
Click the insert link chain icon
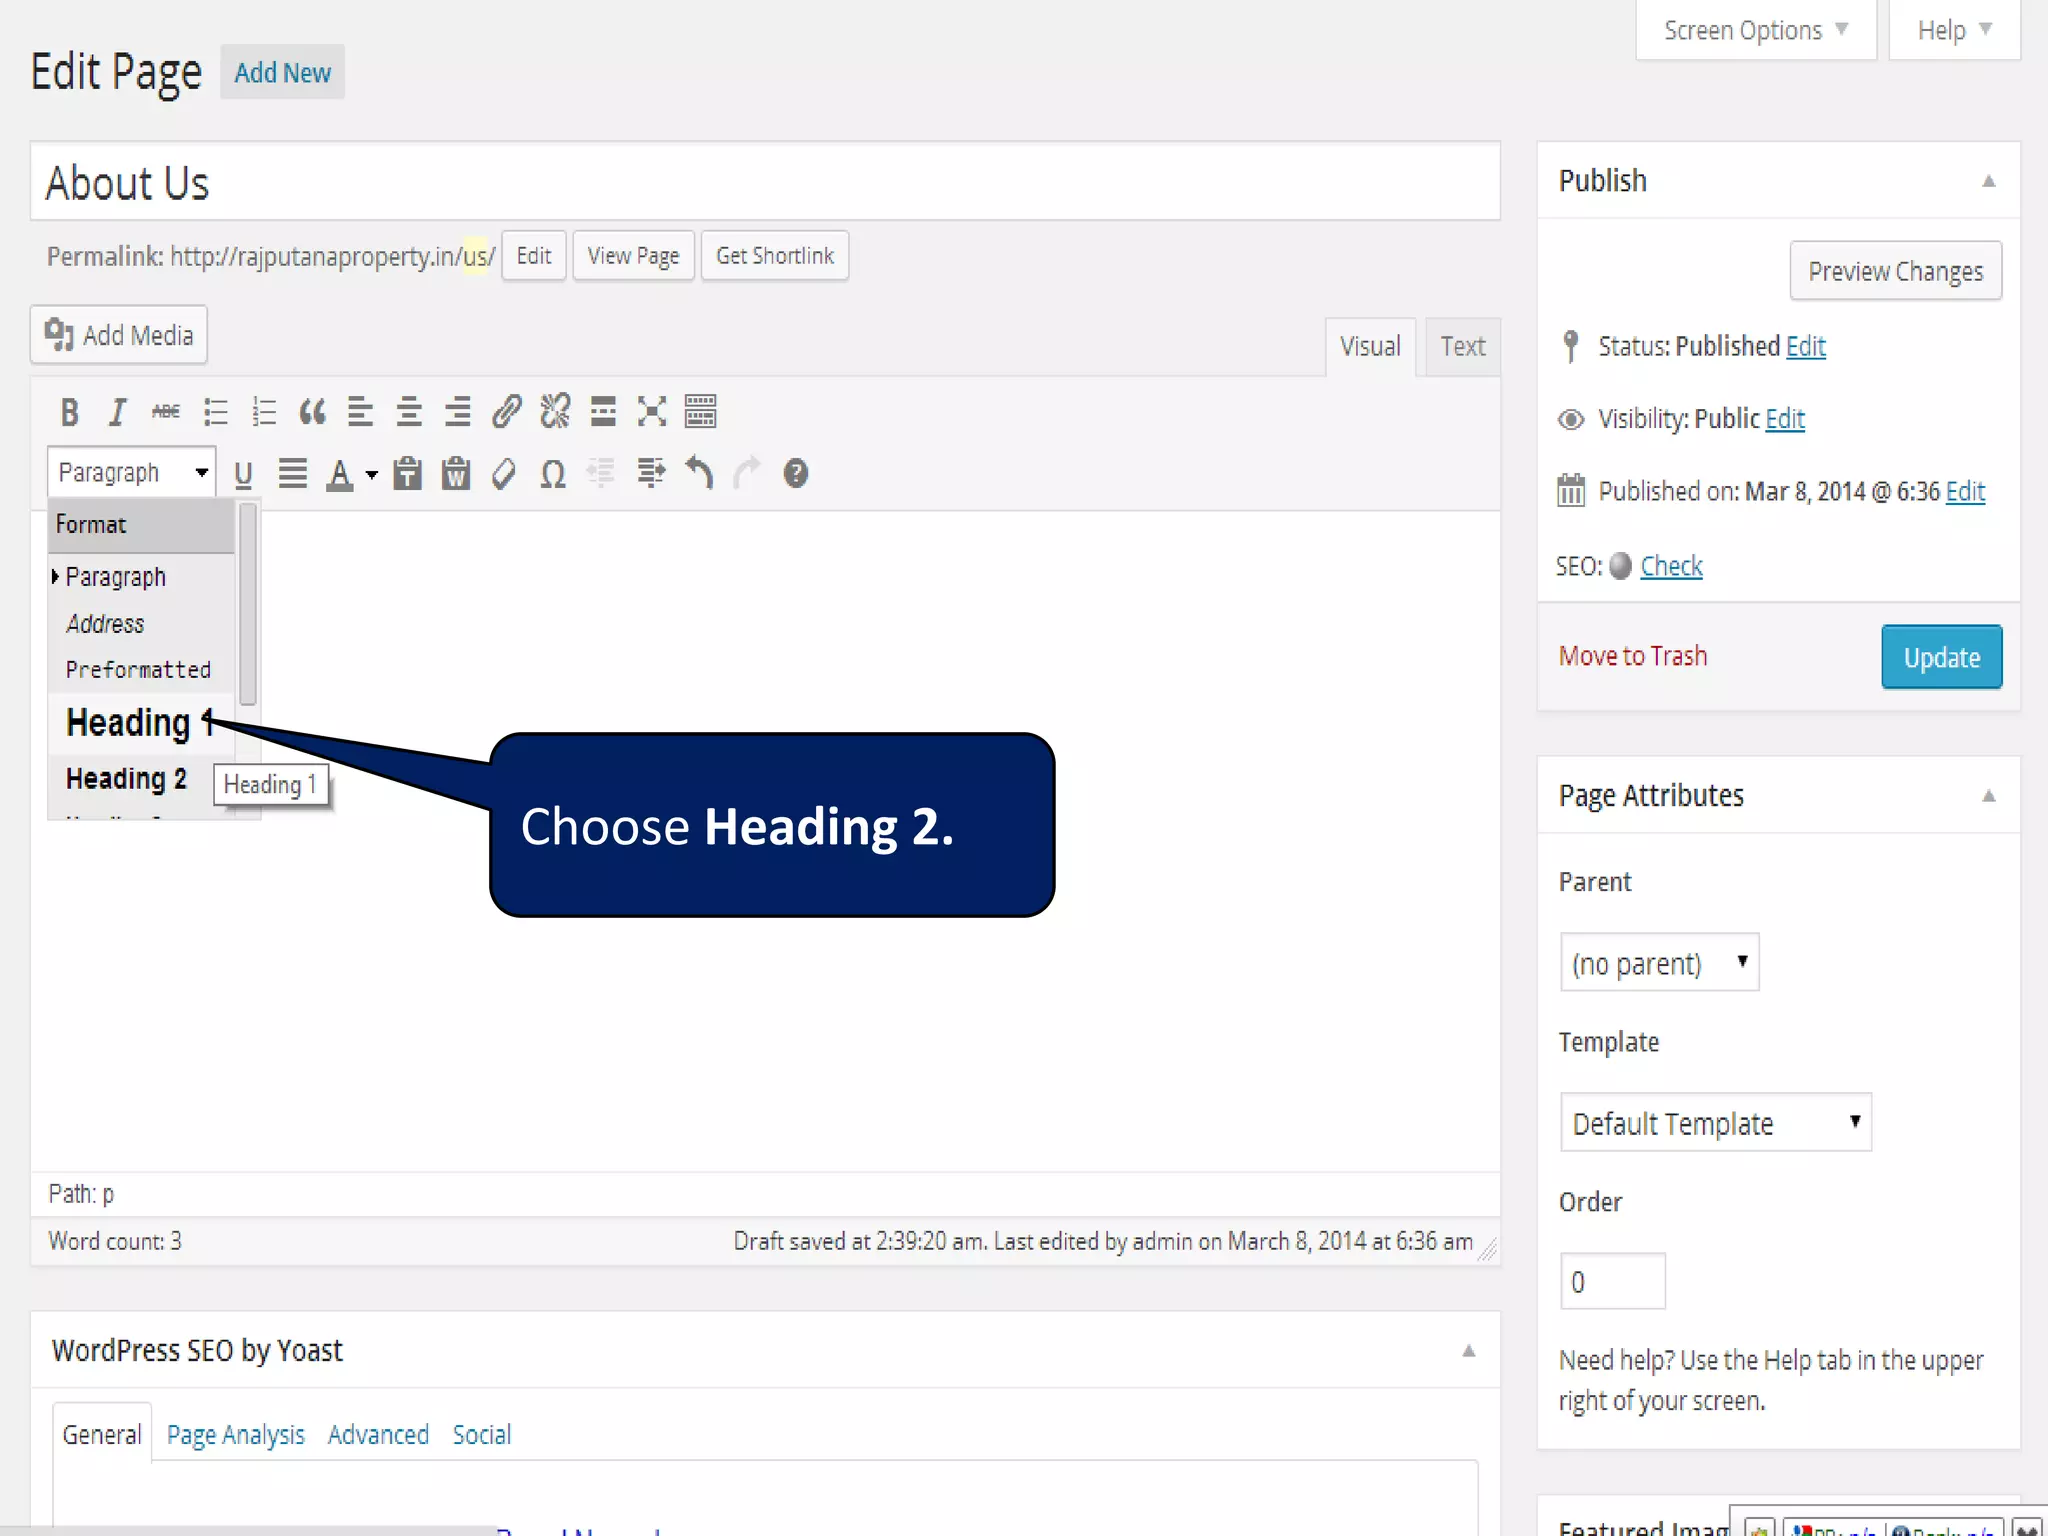[x=506, y=412]
